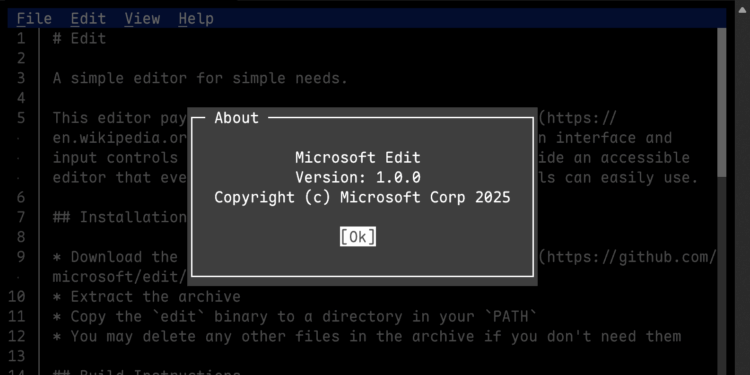The height and width of the screenshot is (375, 750).
Task: Click the github.com URL on line 9
Action: [628, 257]
